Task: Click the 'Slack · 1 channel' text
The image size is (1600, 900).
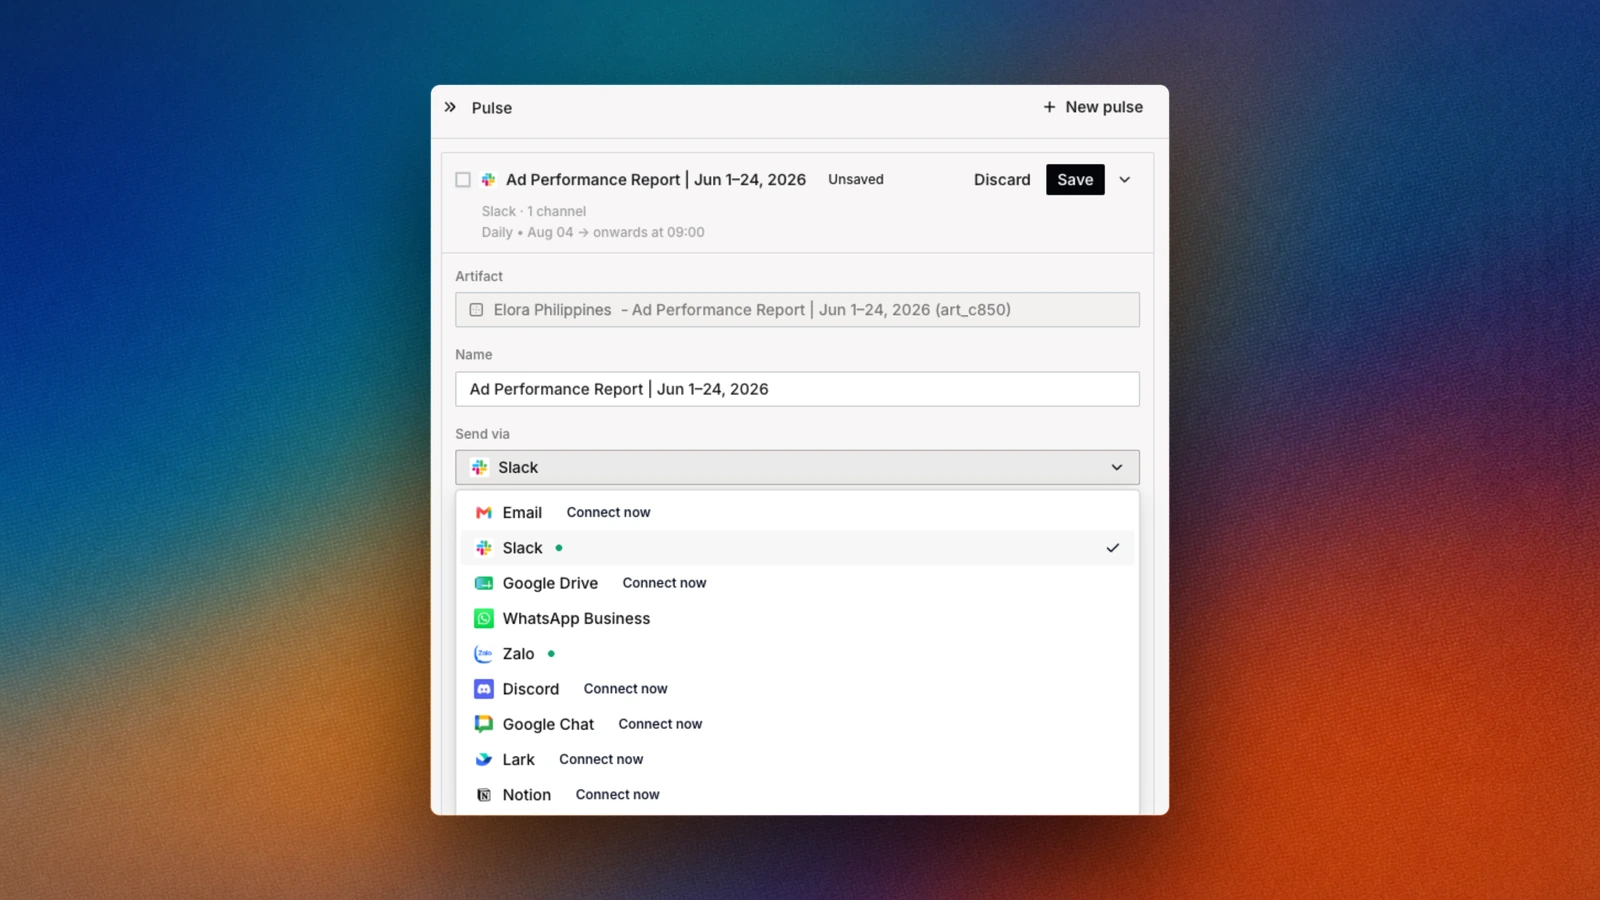Action: pyautogui.click(x=534, y=211)
